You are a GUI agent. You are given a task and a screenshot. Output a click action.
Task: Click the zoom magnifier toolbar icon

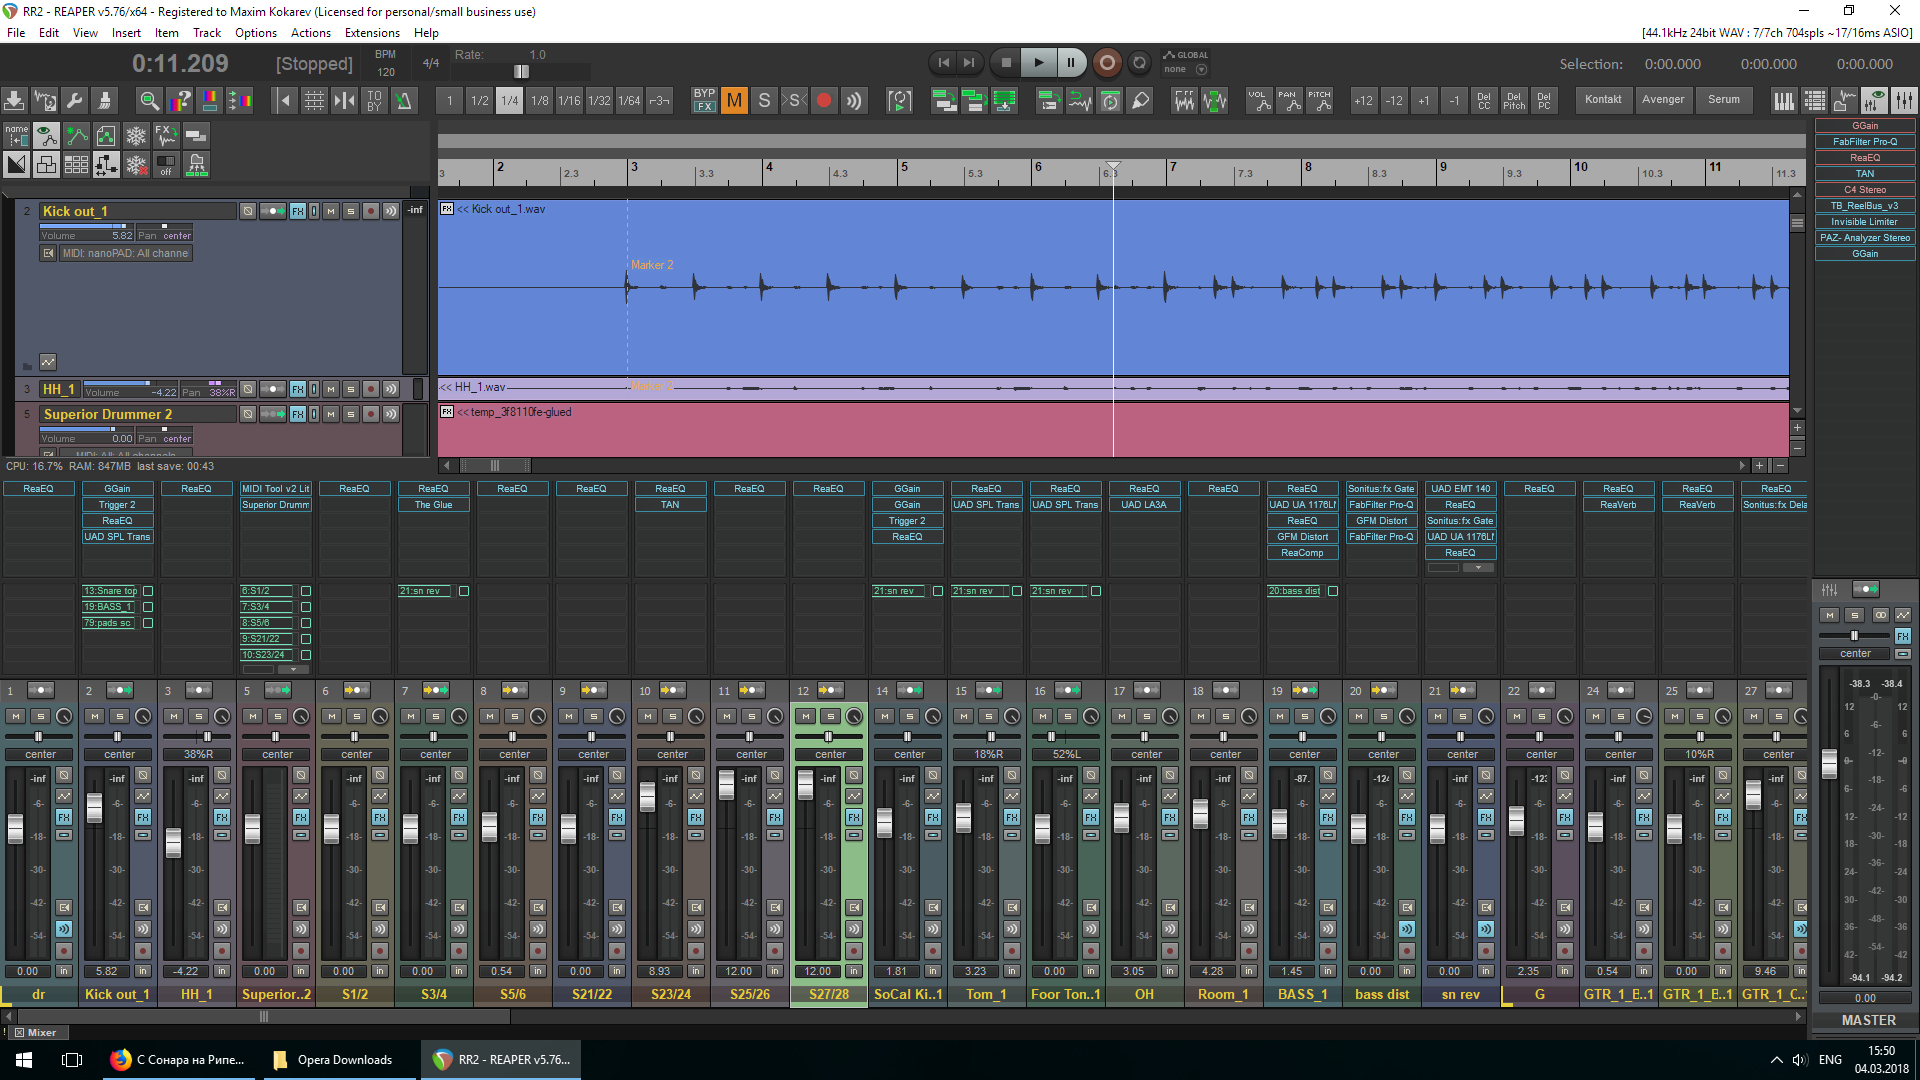[149, 101]
